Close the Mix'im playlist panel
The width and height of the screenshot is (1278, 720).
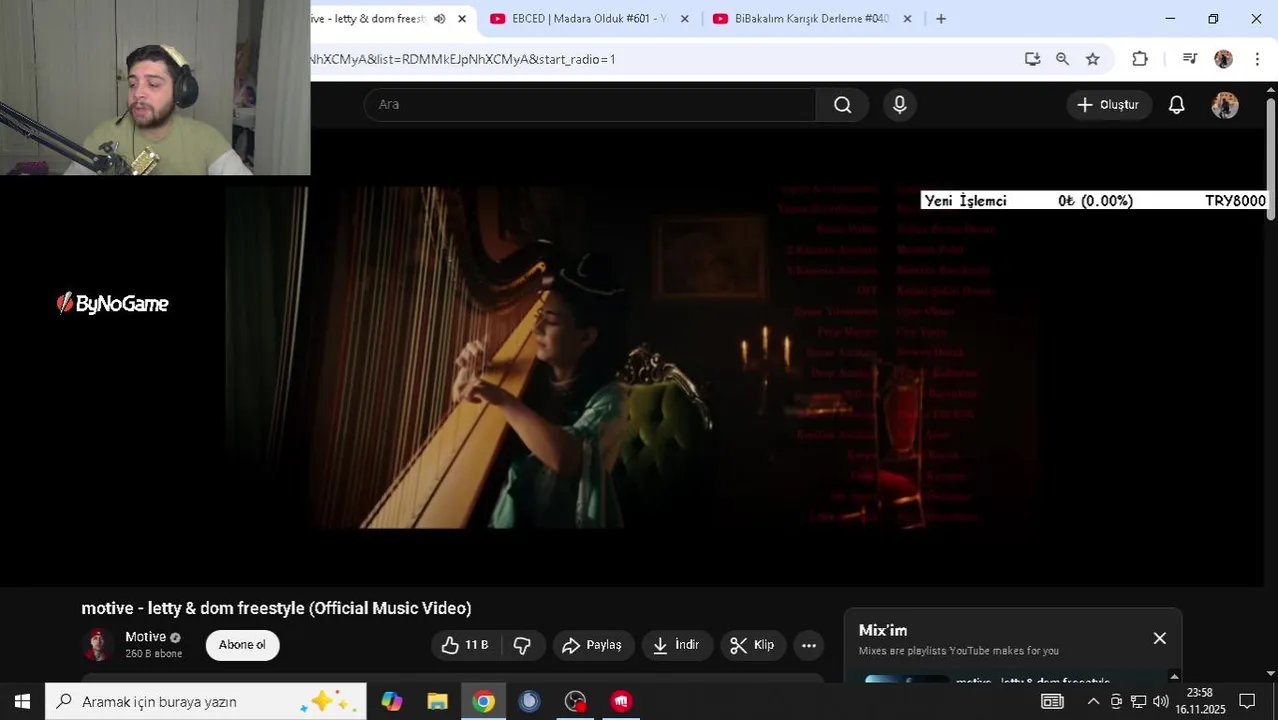[1160, 638]
